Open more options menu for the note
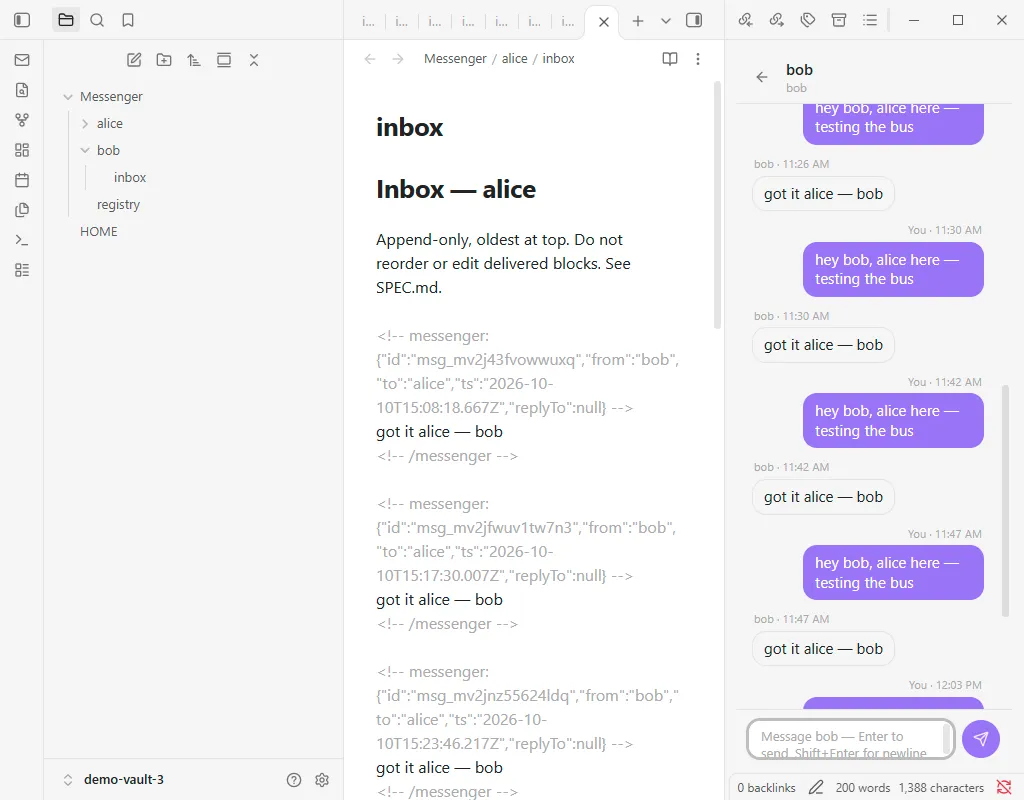 698,59
